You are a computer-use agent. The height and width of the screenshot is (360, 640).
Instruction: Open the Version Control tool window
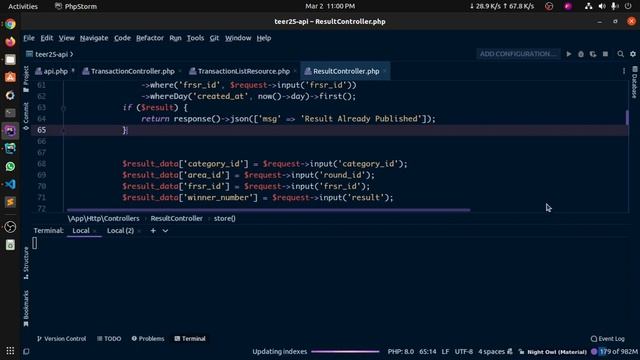[61, 339]
